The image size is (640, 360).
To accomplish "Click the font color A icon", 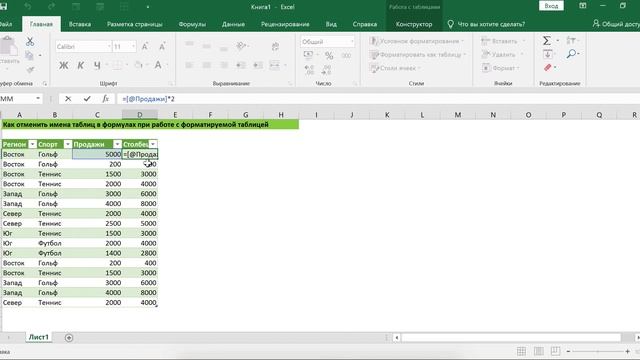I will point(158,65).
